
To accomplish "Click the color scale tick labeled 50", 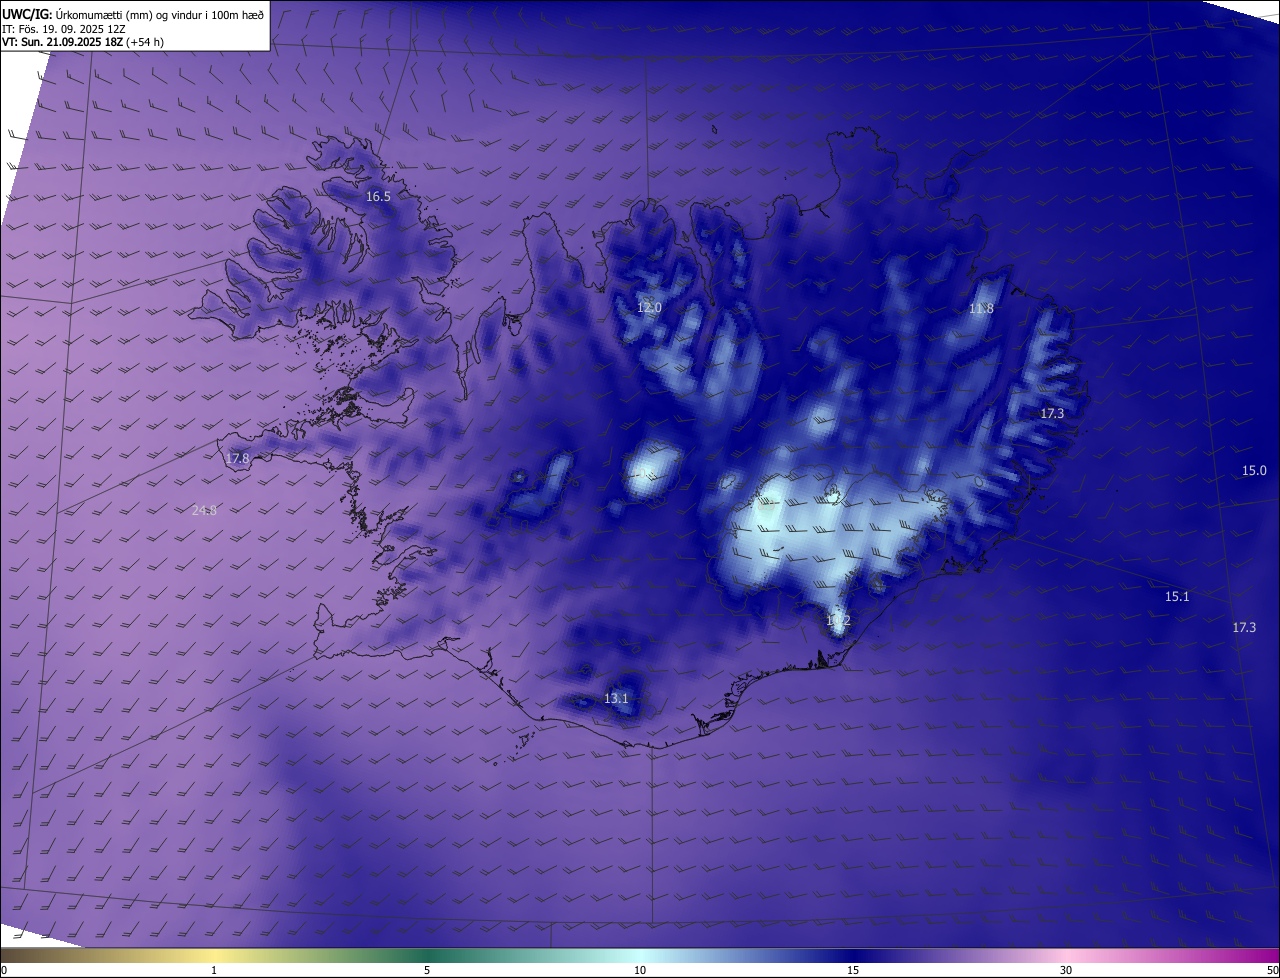I will pyautogui.click(x=1272, y=970).
